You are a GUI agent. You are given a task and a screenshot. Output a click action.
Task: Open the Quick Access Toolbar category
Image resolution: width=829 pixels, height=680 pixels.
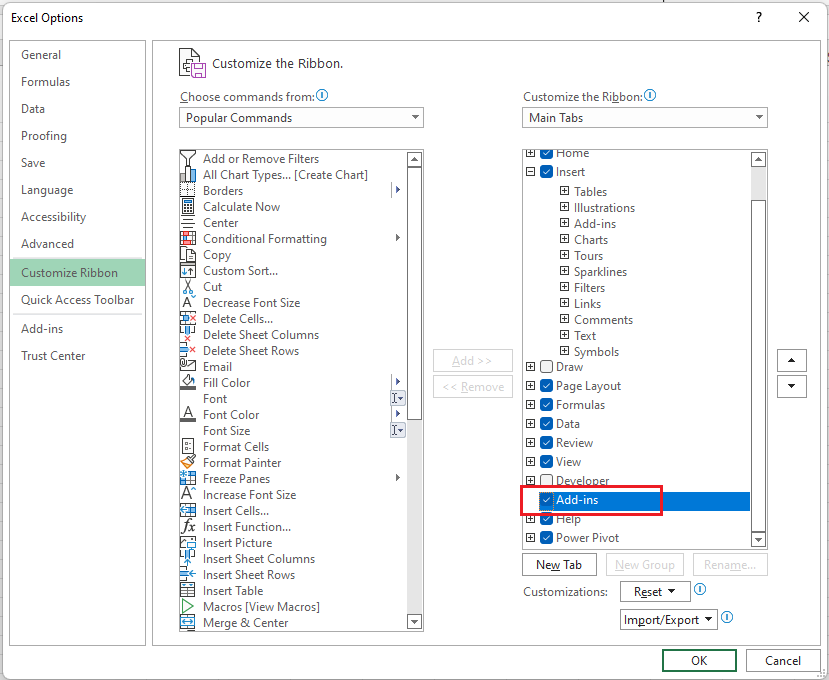pyautogui.click(x=77, y=300)
